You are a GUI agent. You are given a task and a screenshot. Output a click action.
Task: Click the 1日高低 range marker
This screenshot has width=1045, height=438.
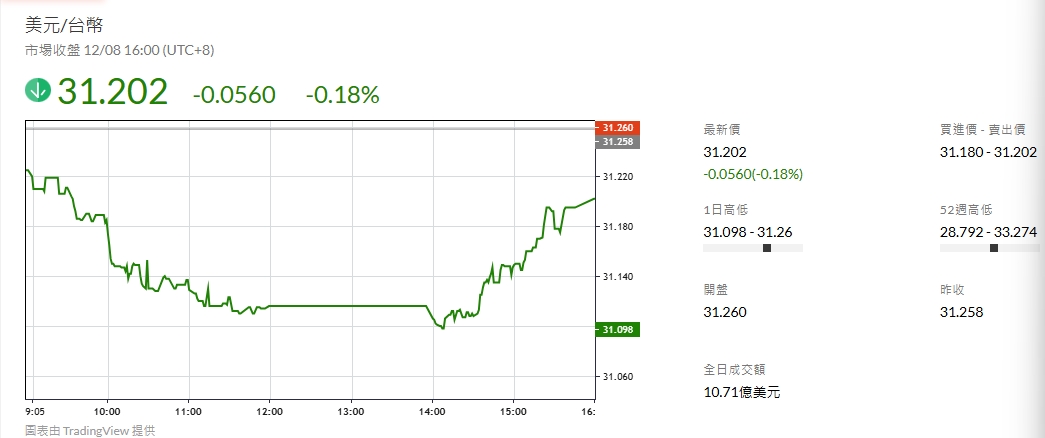click(x=767, y=248)
